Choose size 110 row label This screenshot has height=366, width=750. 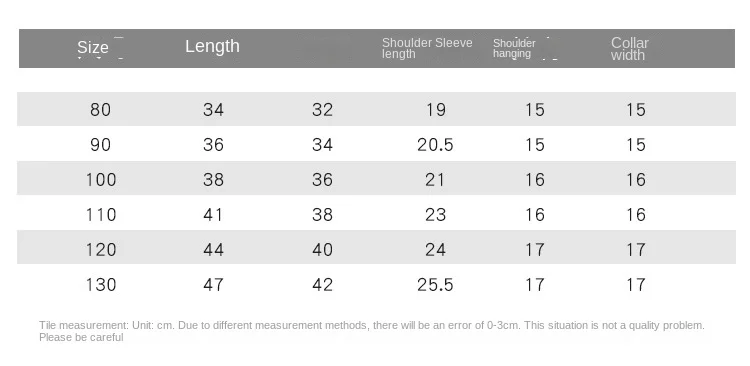[x=100, y=215]
